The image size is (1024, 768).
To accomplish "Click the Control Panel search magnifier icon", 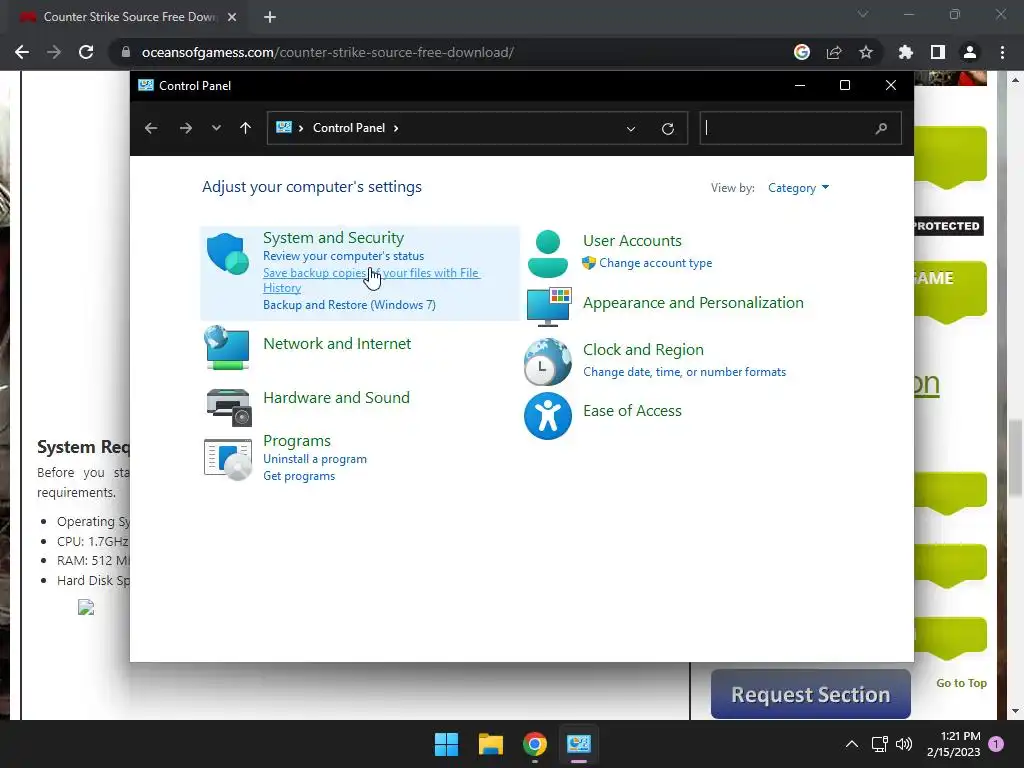I will pyautogui.click(x=881, y=129).
